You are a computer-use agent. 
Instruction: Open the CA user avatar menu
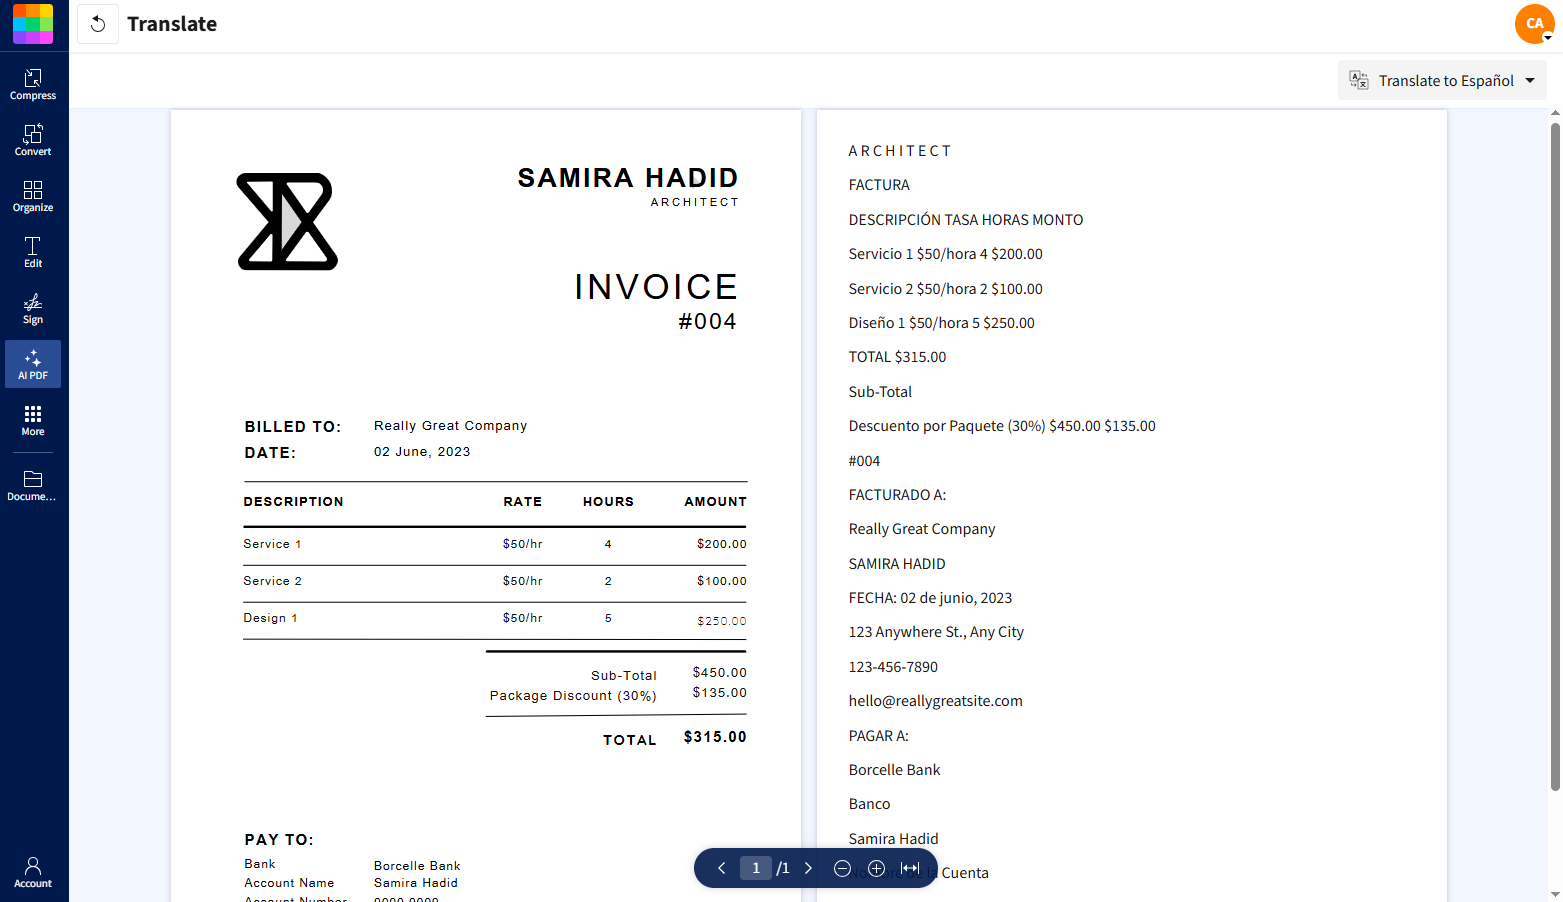click(x=1534, y=24)
